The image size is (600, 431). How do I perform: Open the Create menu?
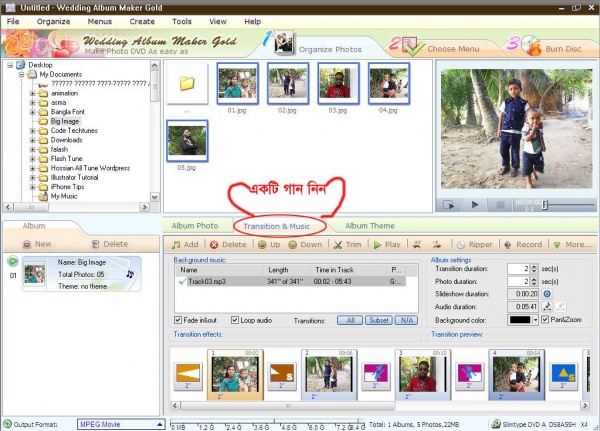[142, 21]
